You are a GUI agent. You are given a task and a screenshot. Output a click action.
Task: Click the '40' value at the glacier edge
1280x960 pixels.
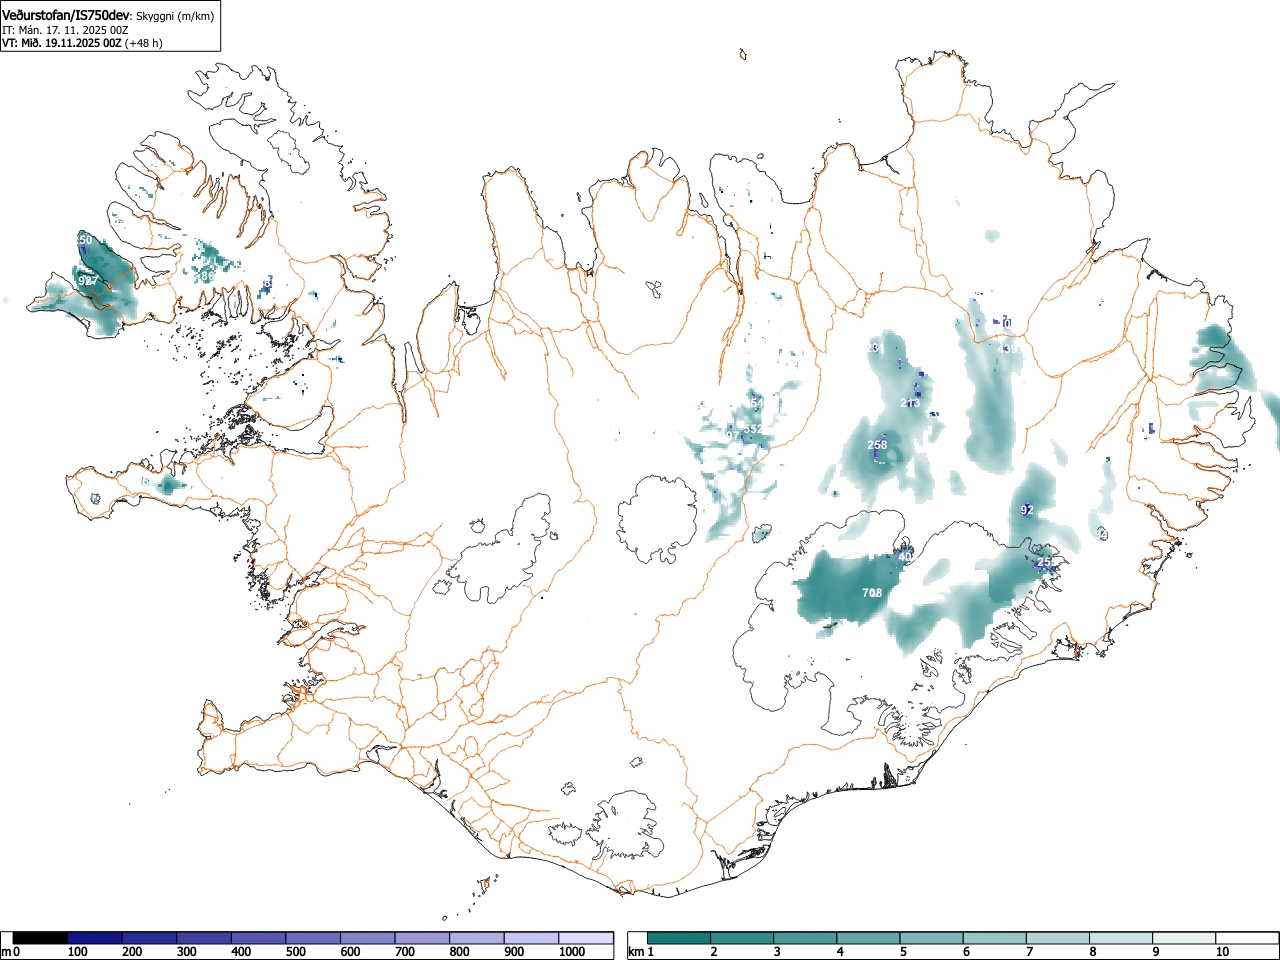tap(906, 557)
